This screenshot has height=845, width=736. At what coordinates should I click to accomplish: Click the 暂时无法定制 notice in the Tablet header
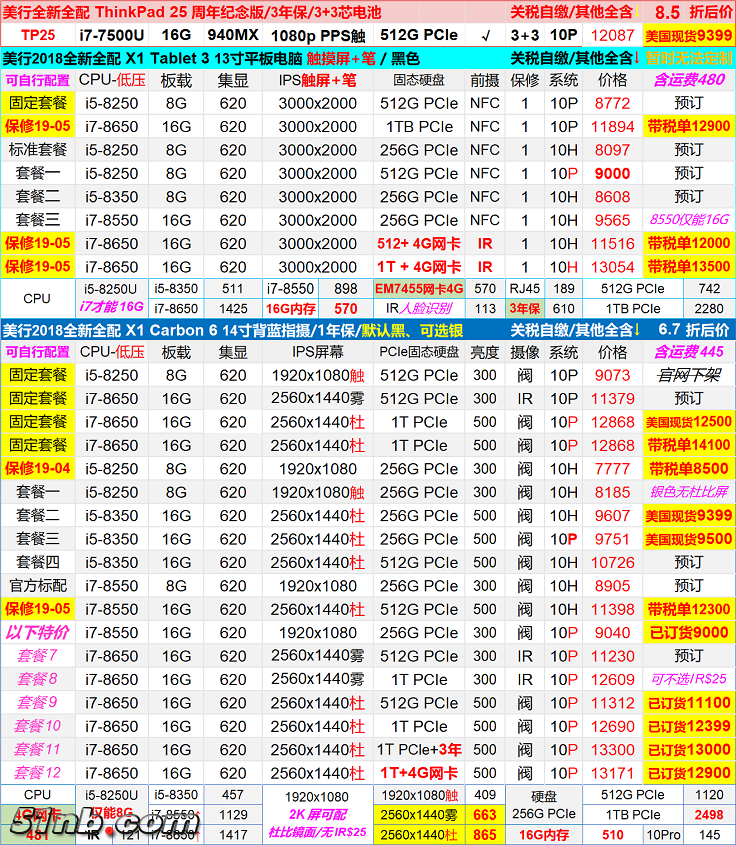pos(689,58)
